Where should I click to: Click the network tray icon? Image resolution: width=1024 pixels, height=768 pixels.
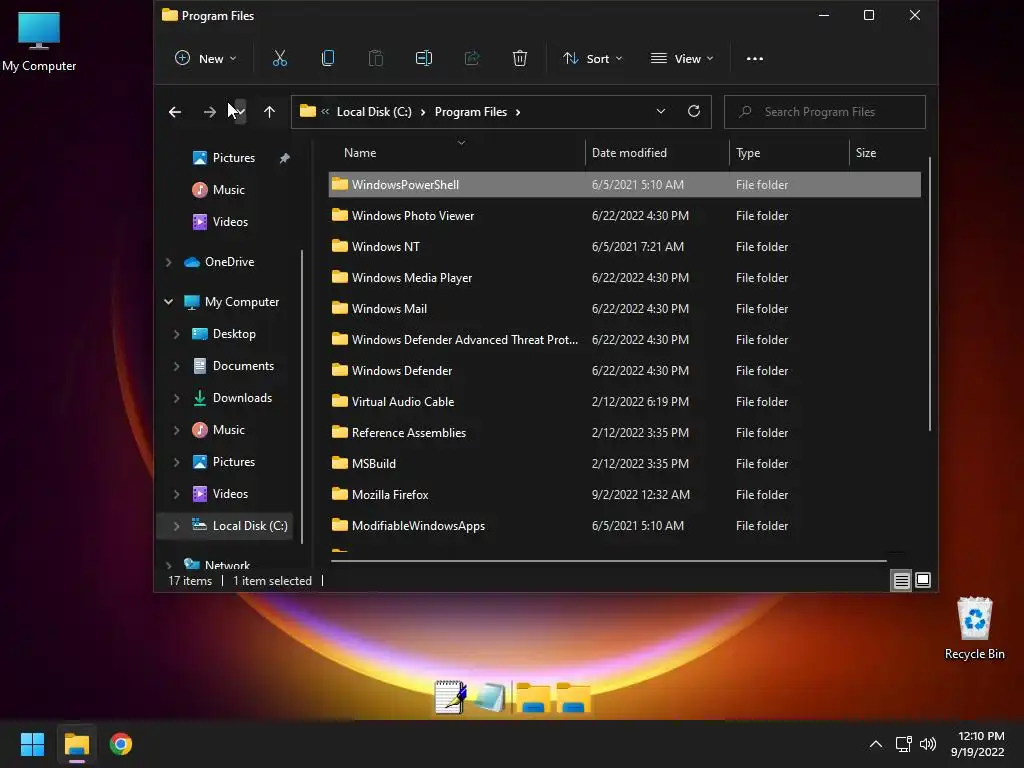point(904,744)
